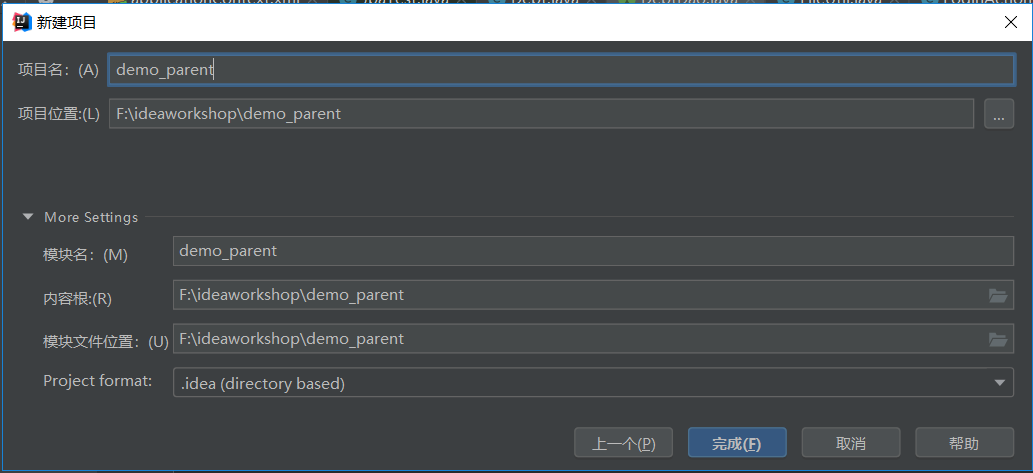Click the 新建项目 dialog title text
1033x473 pixels.
point(67,23)
